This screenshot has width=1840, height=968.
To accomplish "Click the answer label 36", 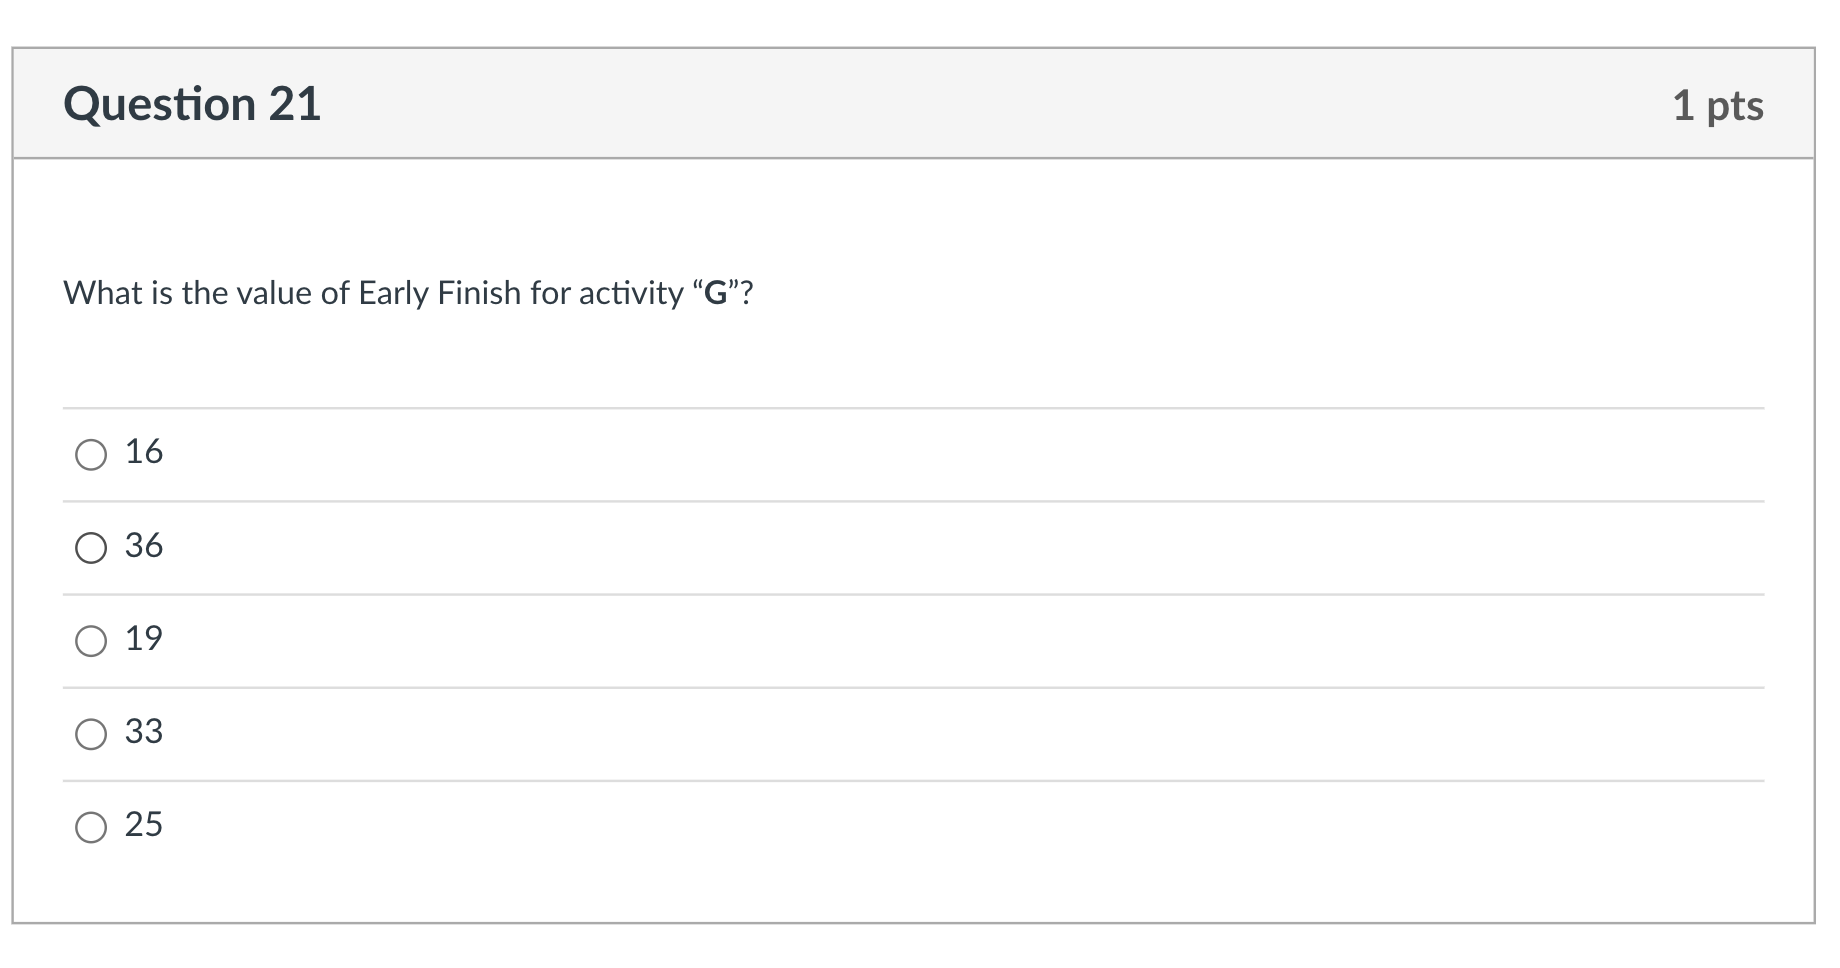I will 143,546.
